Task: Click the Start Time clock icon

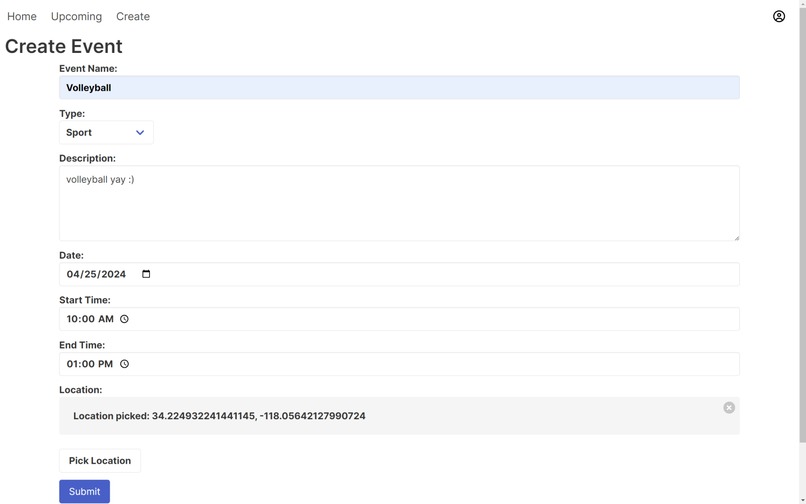Action: pos(124,319)
